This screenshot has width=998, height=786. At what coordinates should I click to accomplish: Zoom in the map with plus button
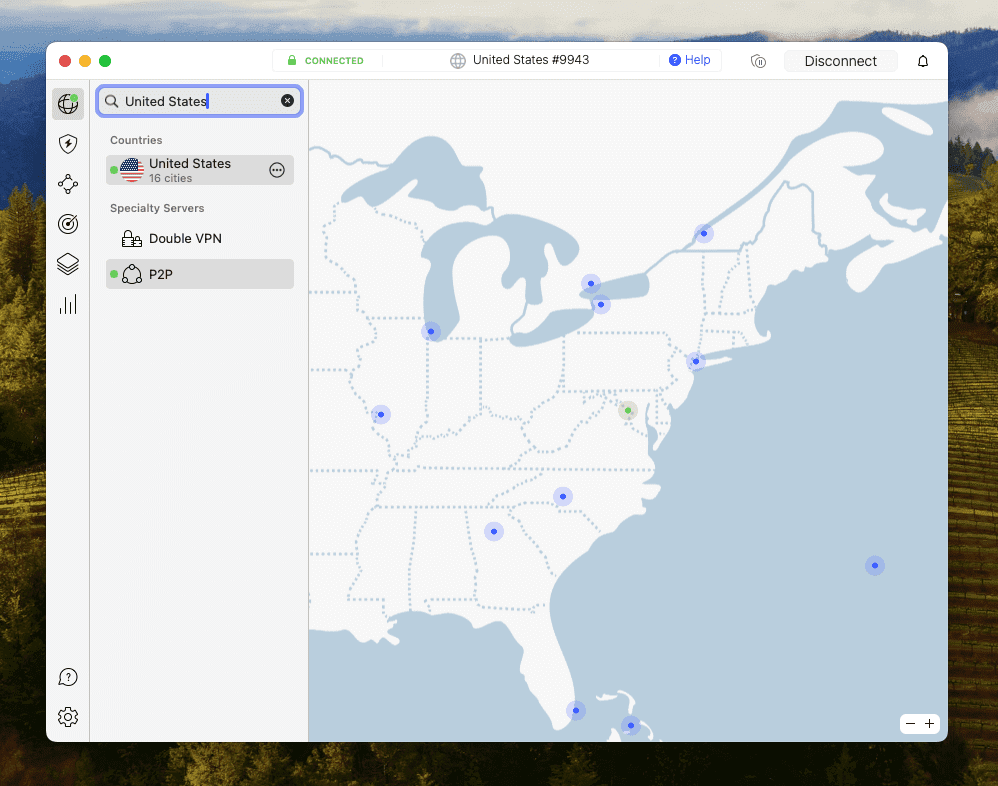(929, 724)
